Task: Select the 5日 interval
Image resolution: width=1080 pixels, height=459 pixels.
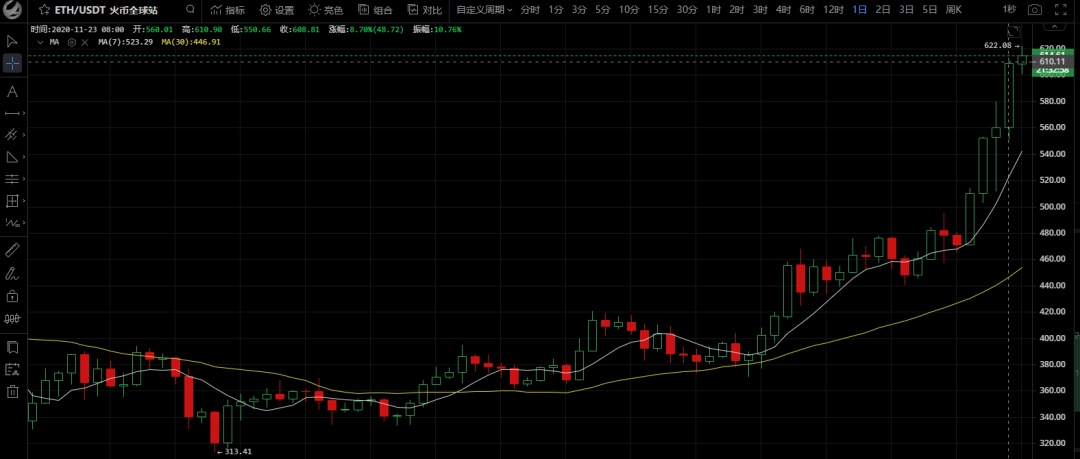Action: click(x=930, y=10)
